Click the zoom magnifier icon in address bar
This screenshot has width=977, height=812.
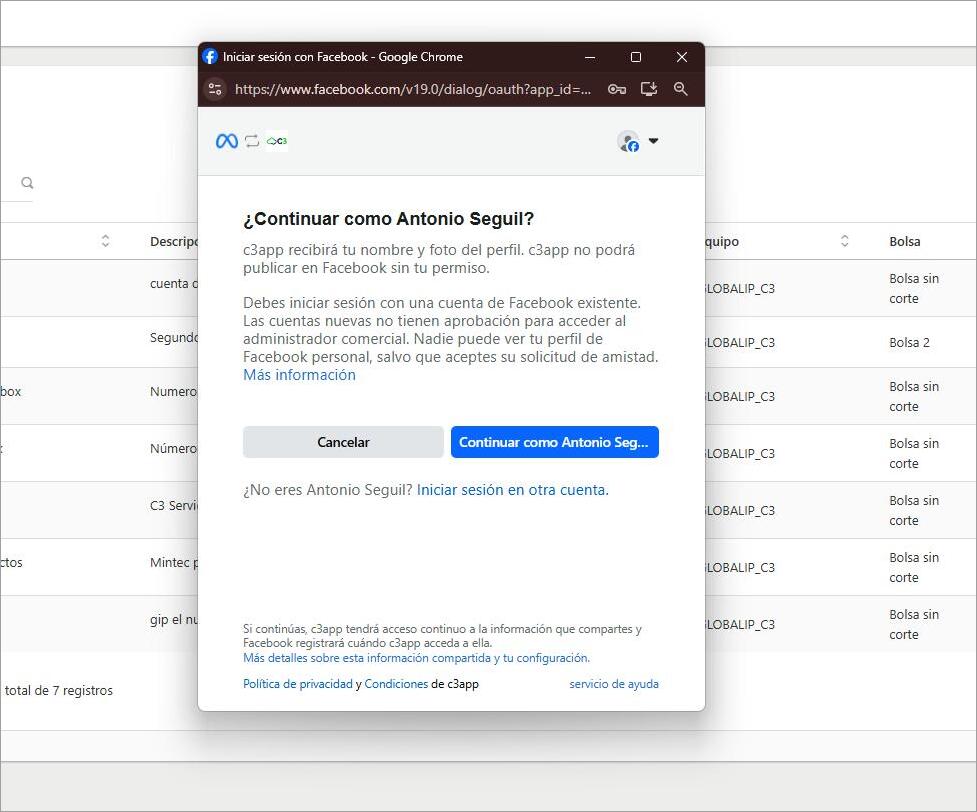coord(681,89)
